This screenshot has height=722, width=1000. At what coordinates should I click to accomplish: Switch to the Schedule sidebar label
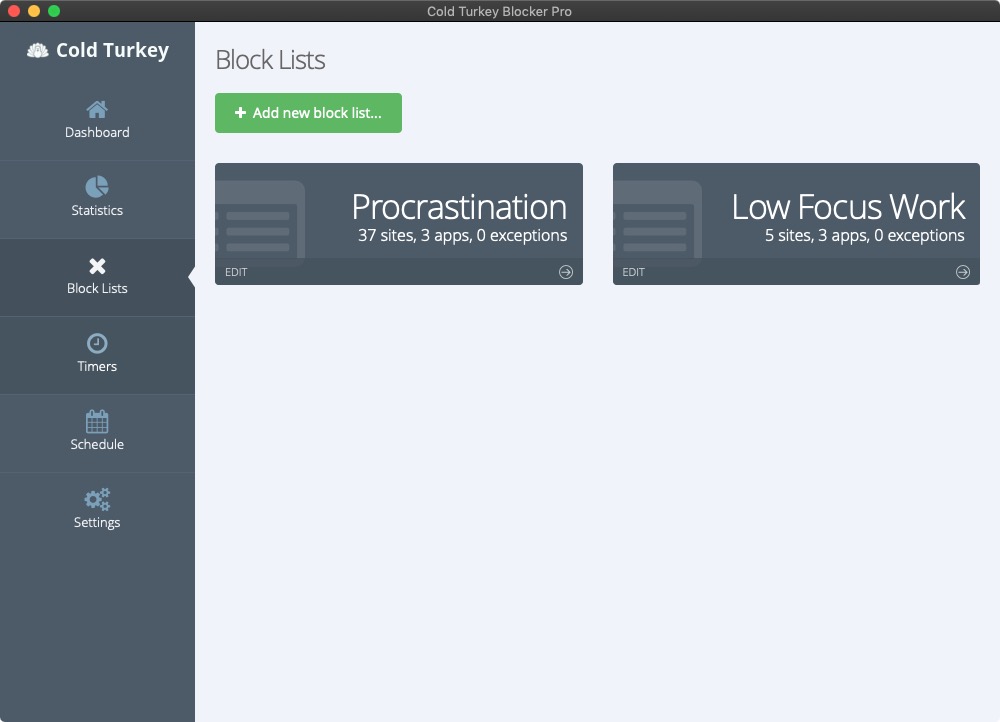click(x=97, y=444)
